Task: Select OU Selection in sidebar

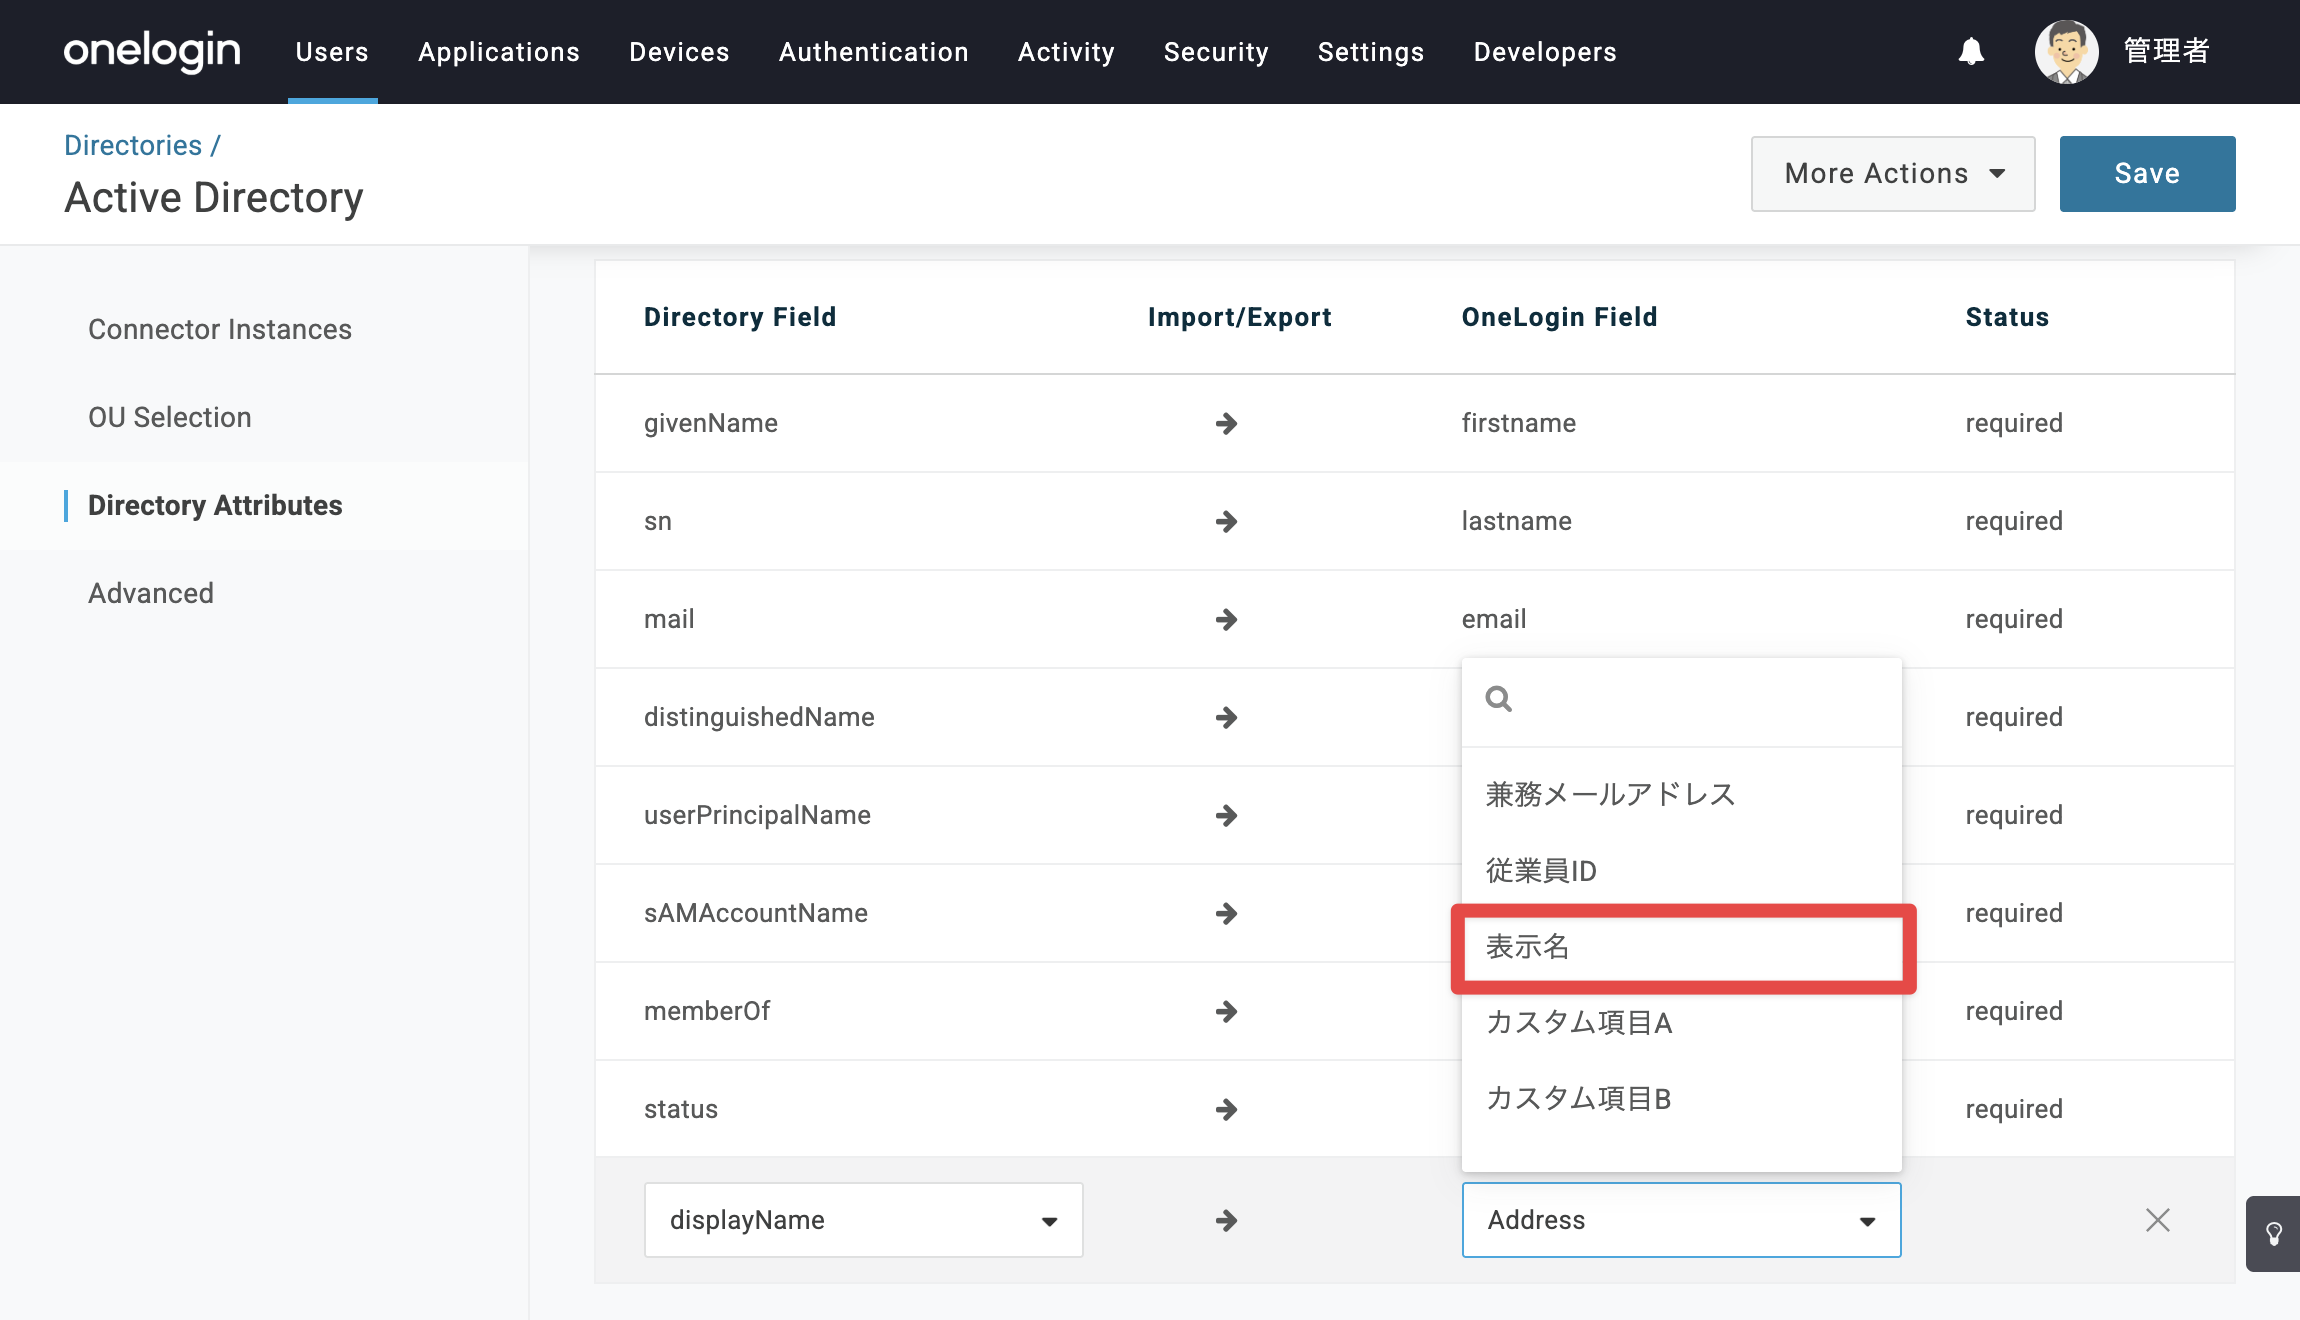Action: (x=170, y=418)
